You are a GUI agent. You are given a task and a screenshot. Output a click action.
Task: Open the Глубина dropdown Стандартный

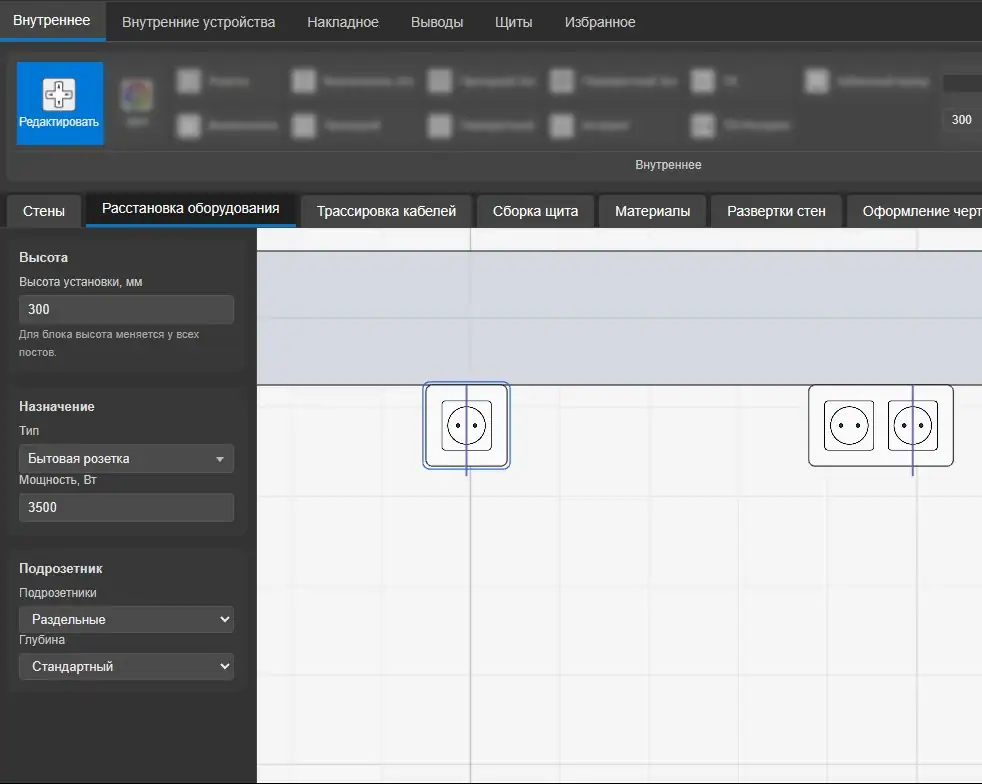pyautogui.click(x=127, y=666)
